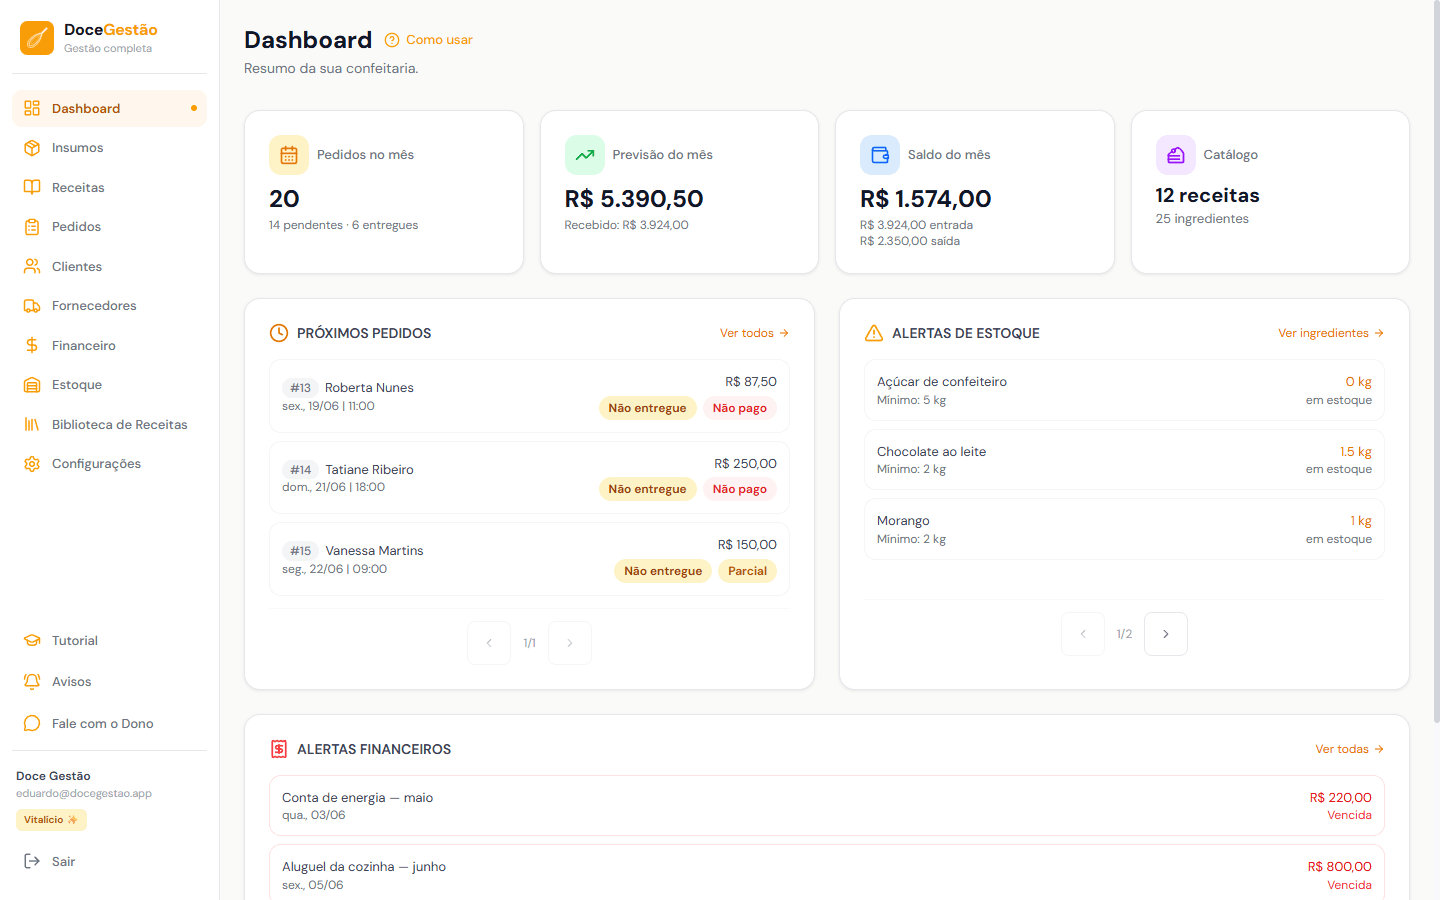
Task: Click previous page arrow in Próximos Pedidos
Action: (489, 643)
